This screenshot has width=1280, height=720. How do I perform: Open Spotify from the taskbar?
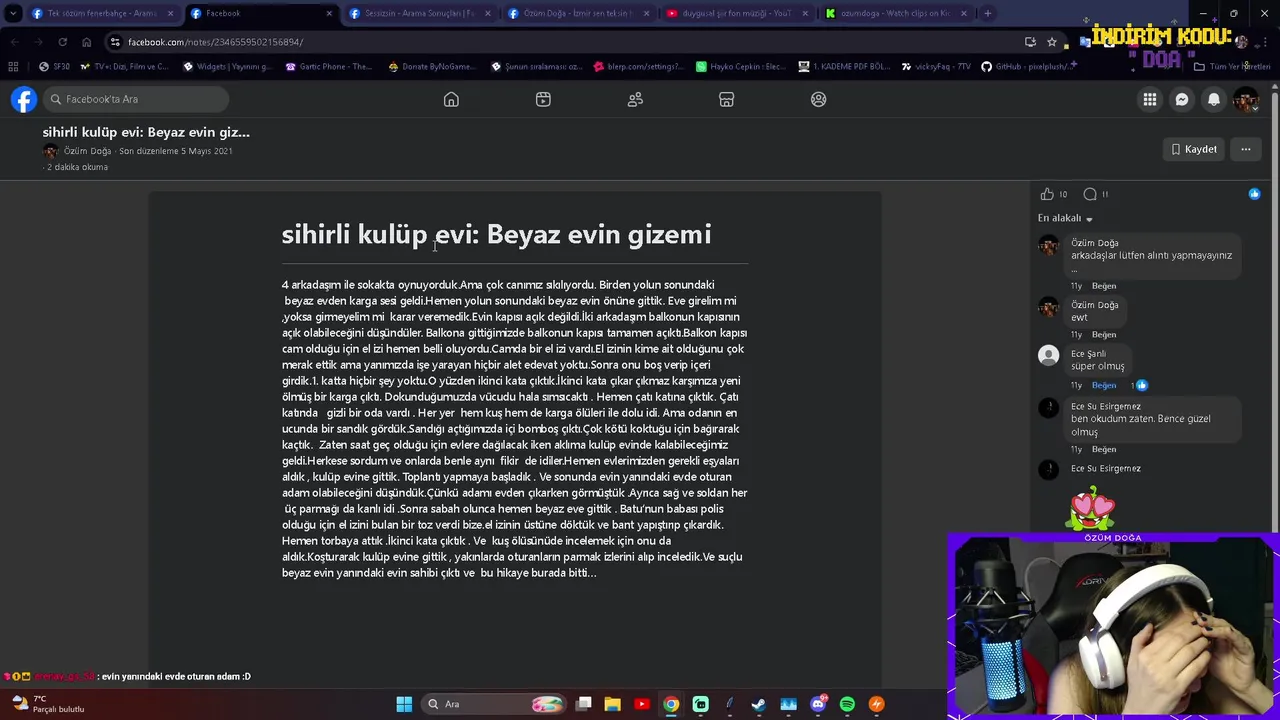847,704
